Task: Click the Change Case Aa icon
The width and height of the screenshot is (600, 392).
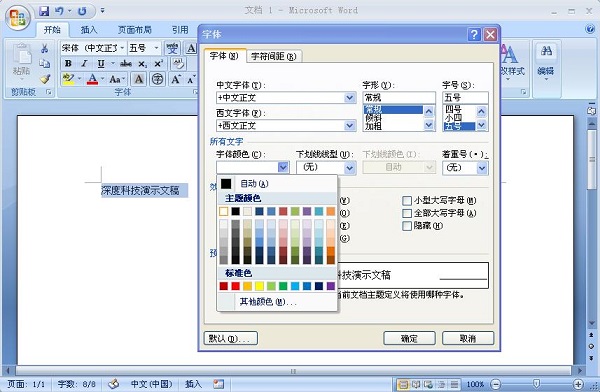Action: (115, 79)
